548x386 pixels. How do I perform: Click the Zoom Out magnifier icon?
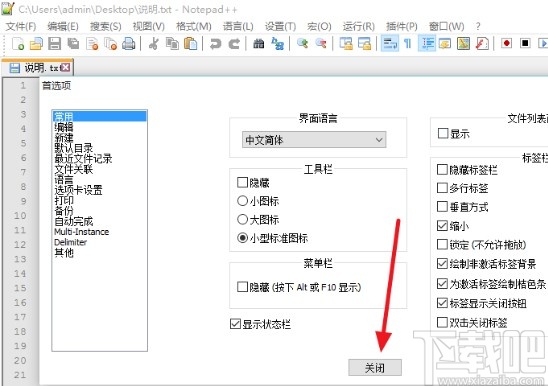click(x=321, y=44)
